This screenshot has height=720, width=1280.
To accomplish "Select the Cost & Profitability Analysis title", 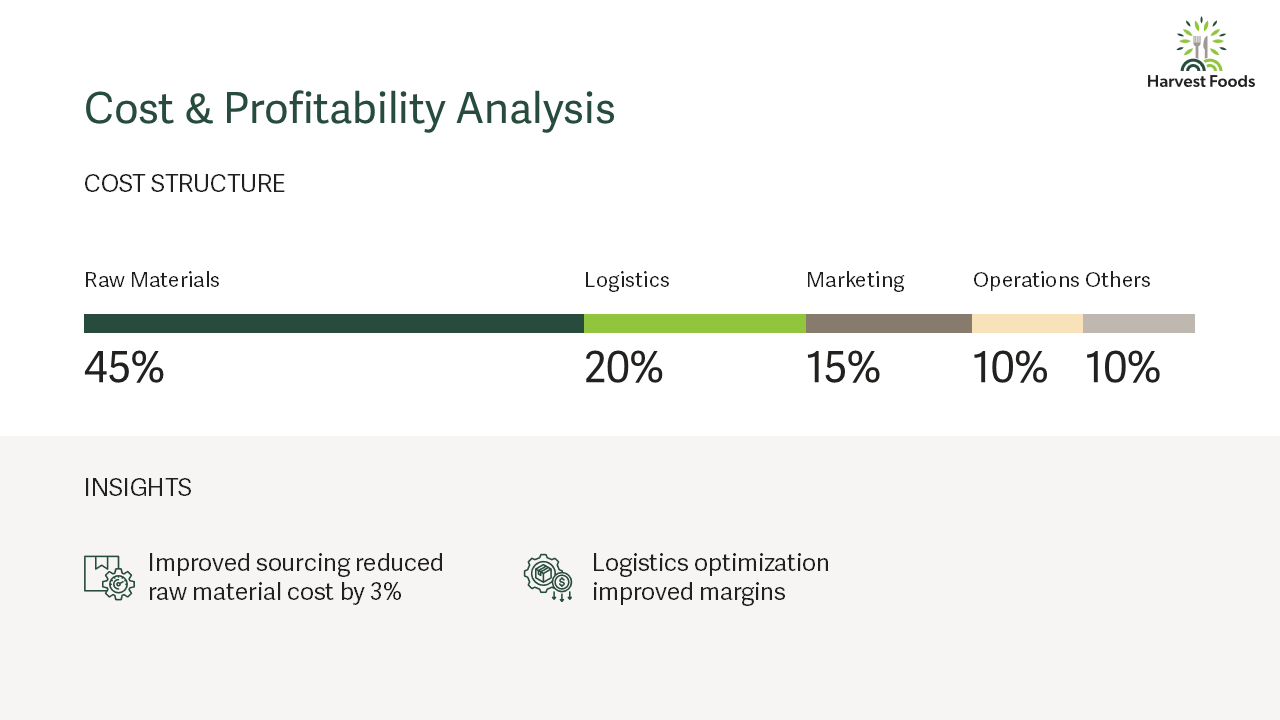I will coord(349,108).
